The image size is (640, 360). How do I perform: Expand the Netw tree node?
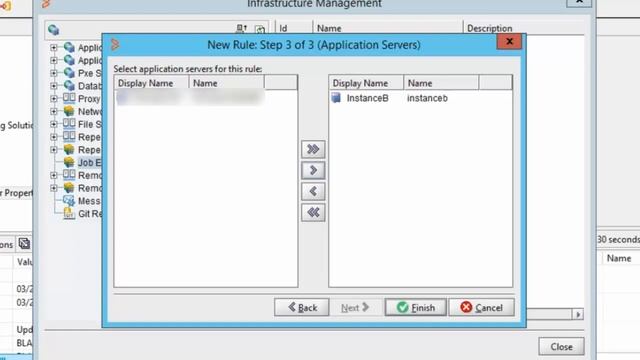(x=53, y=111)
